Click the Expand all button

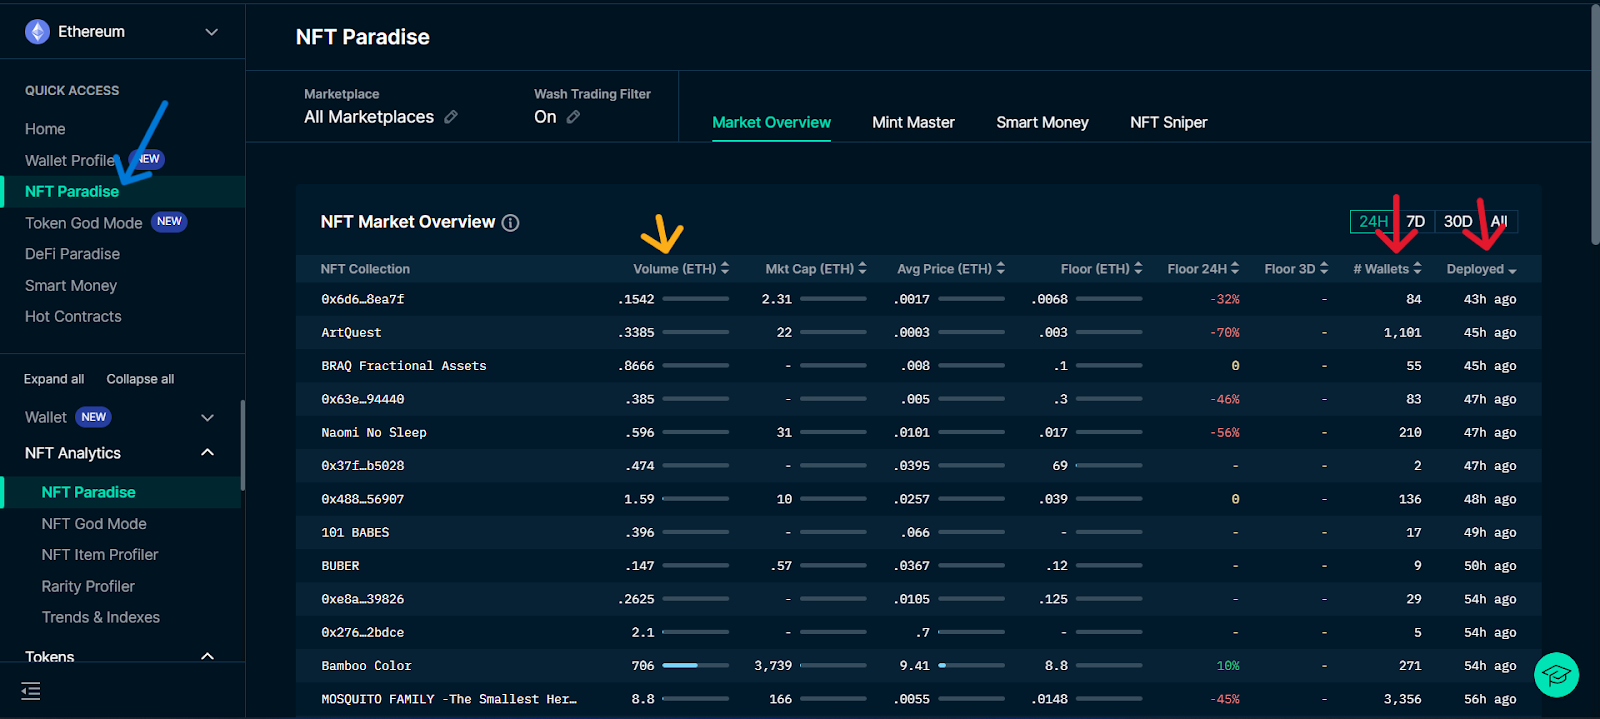54,379
